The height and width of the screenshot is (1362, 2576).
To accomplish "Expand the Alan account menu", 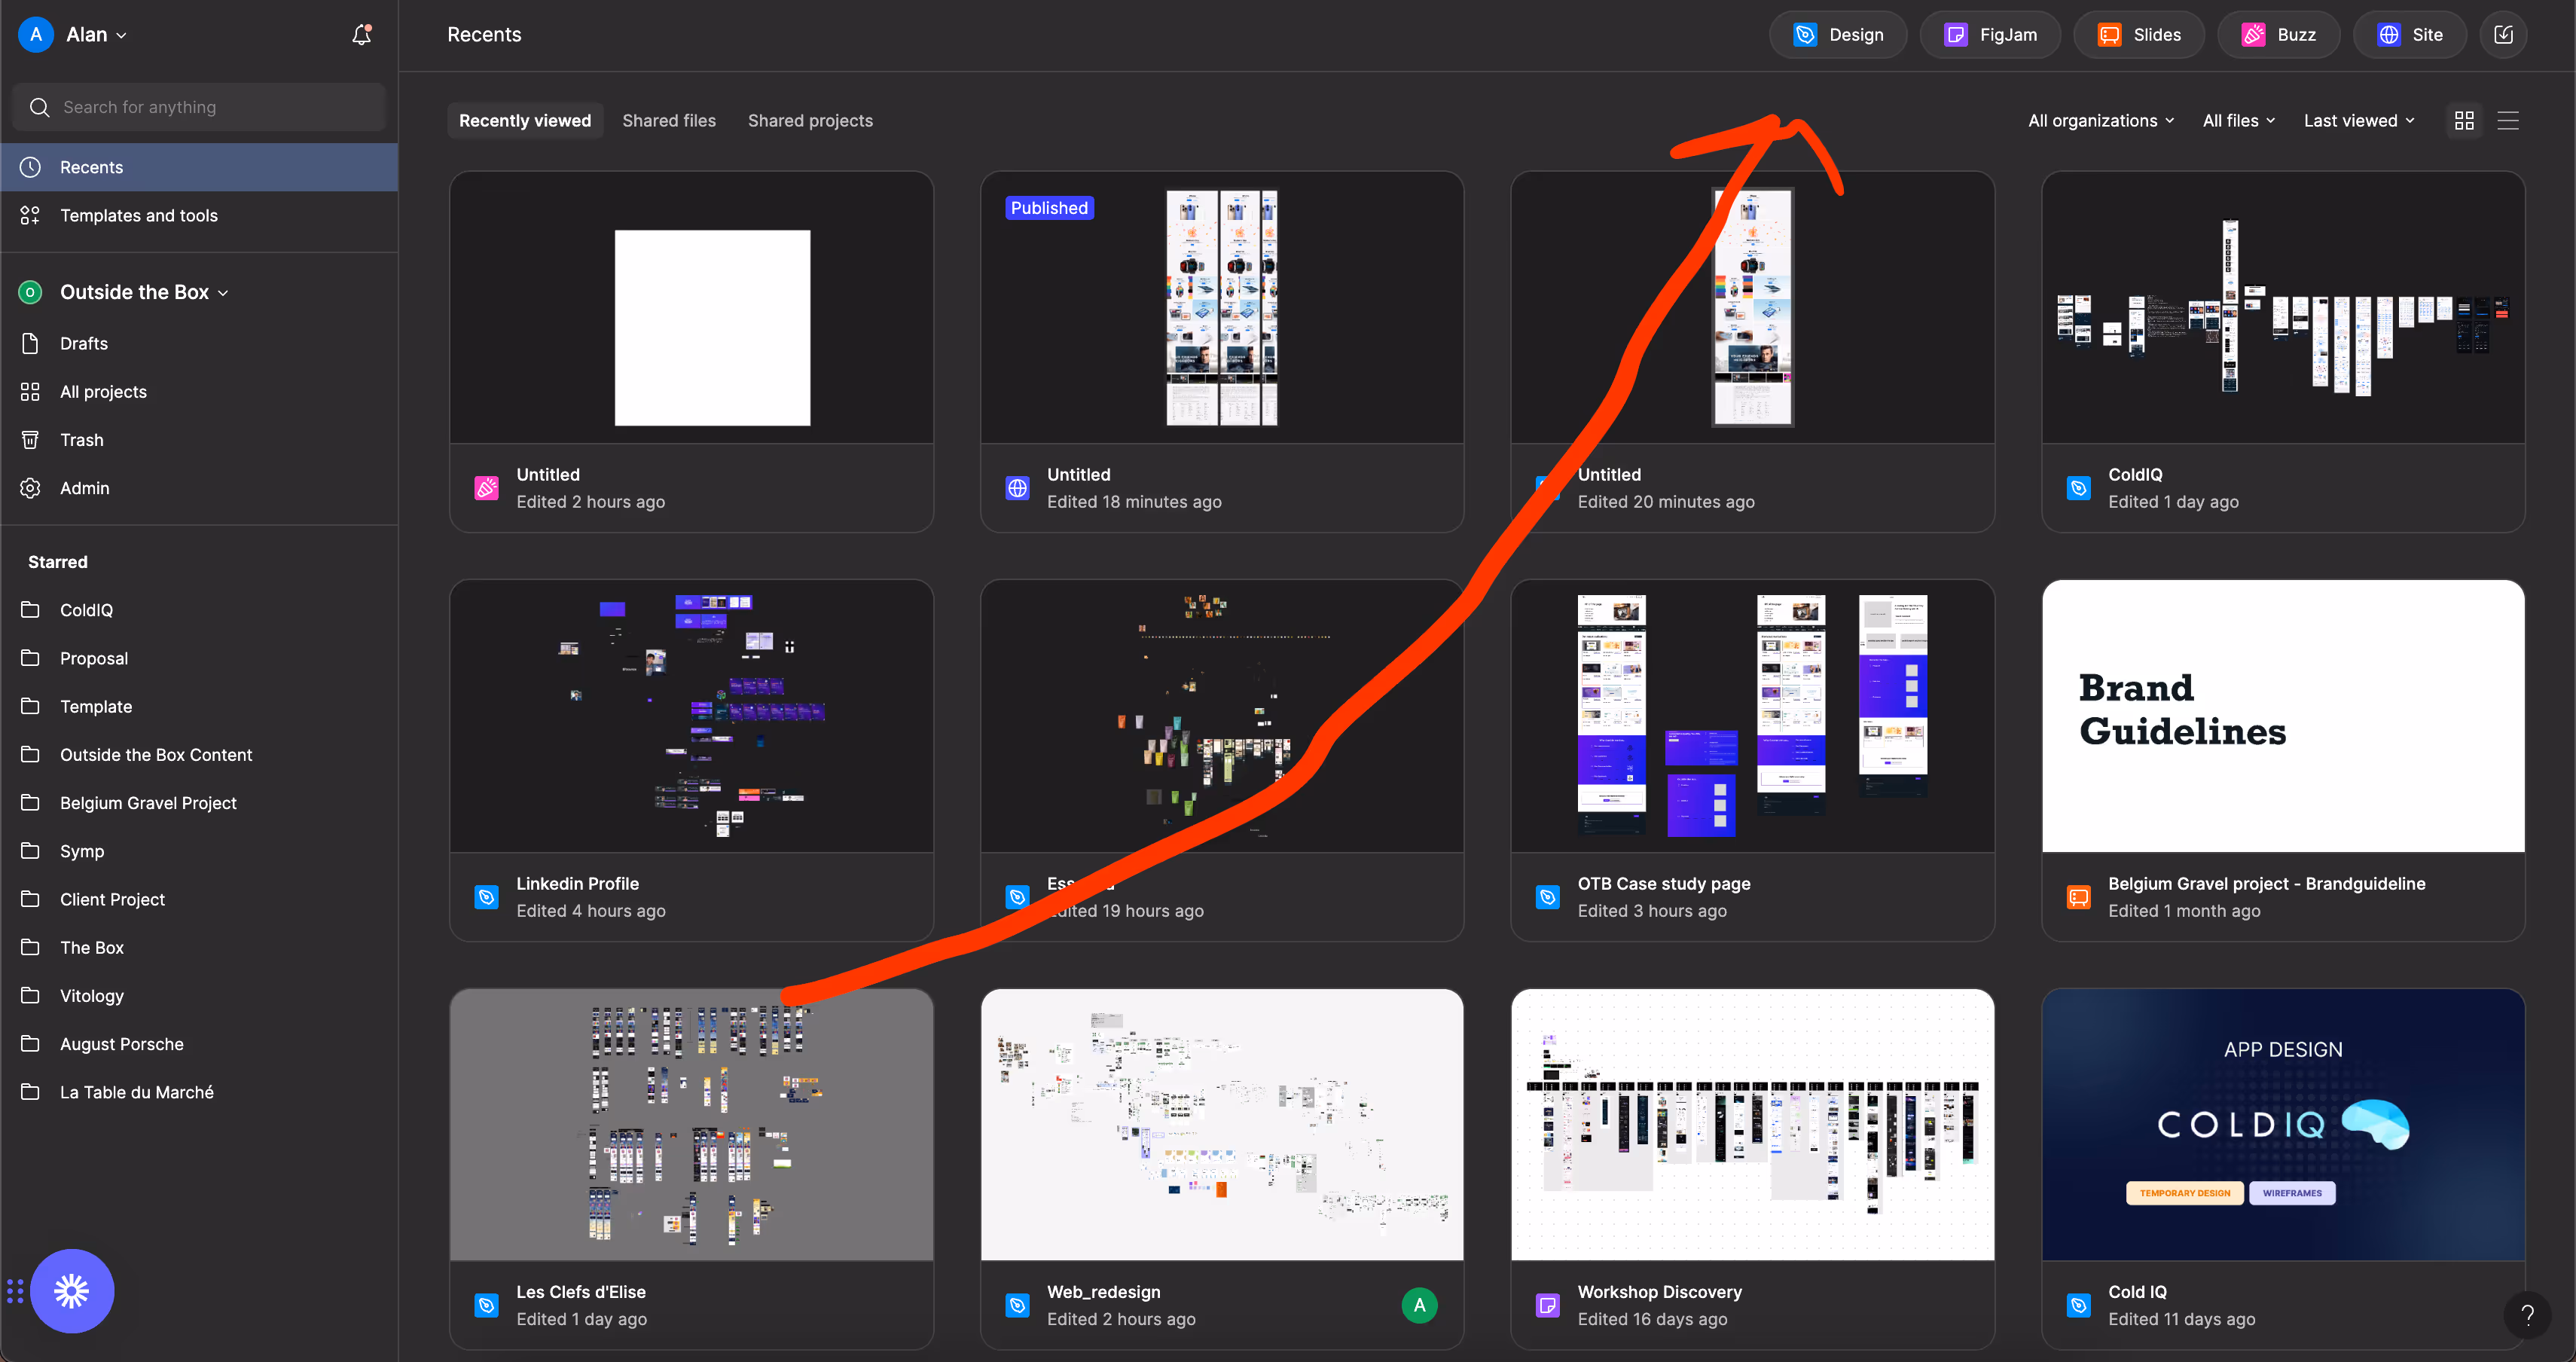I will point(95,35).
